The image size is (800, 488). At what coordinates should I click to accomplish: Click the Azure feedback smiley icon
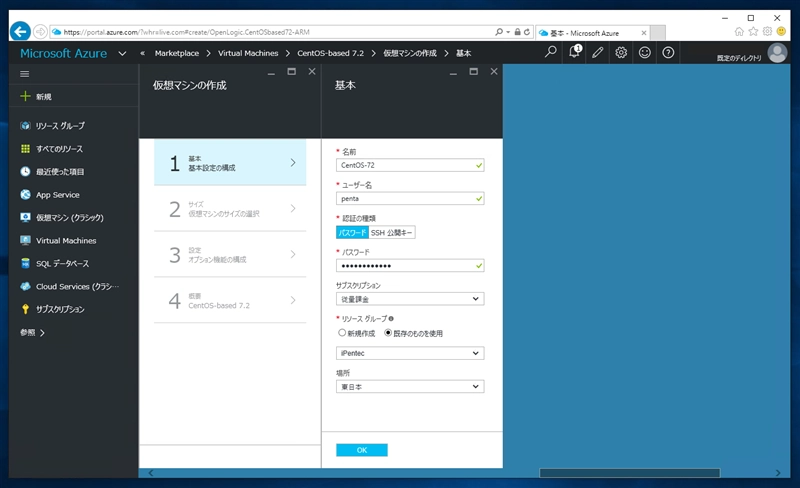click(644, 52)
